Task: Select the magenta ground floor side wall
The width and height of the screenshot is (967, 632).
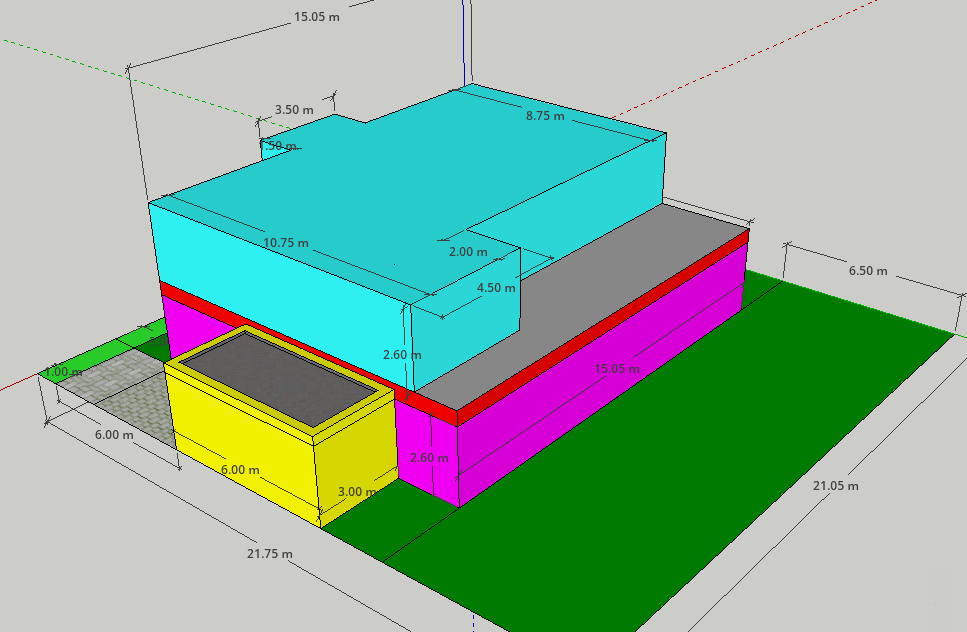Action: [x=600, y=400]
